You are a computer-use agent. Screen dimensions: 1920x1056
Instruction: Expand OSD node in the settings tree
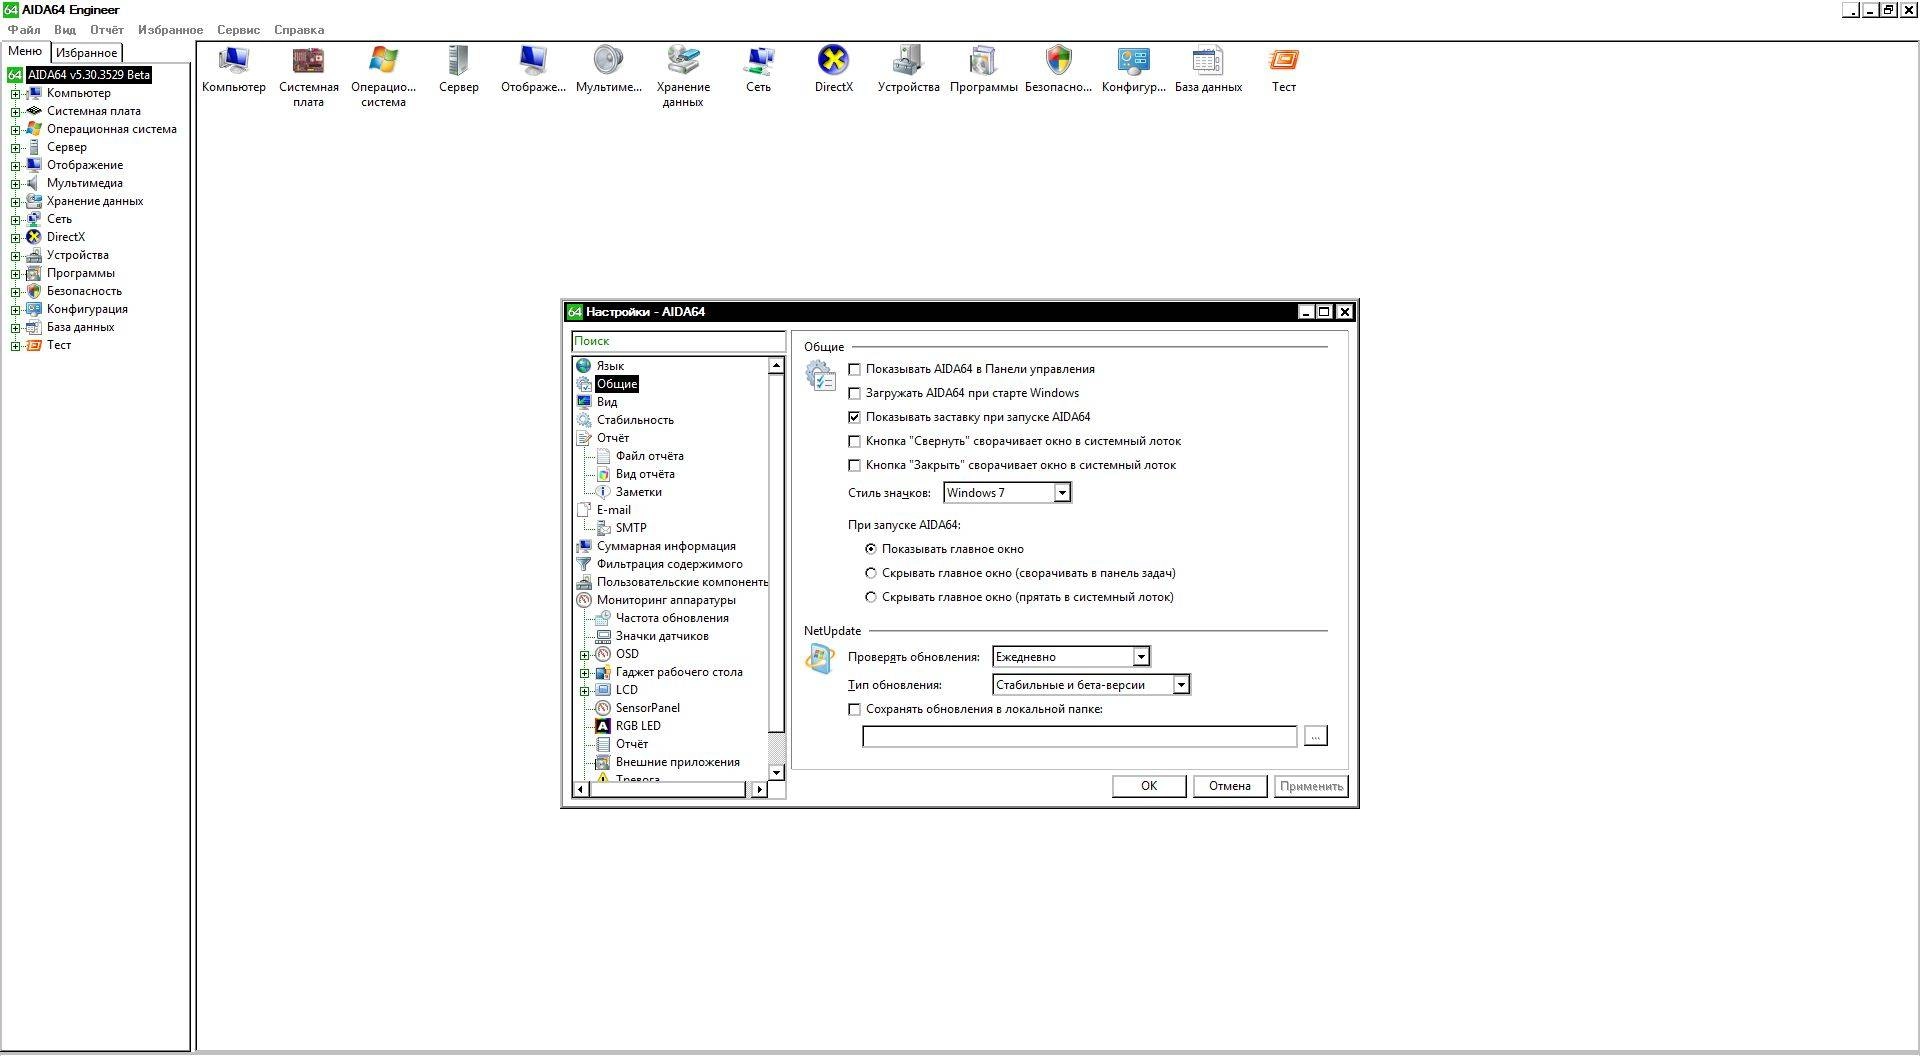tap(584, 655)
